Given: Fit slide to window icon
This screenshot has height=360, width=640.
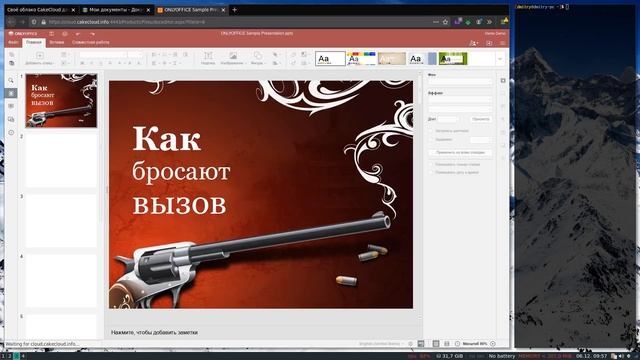Looking at the screenshot, I should coord(436,344).
